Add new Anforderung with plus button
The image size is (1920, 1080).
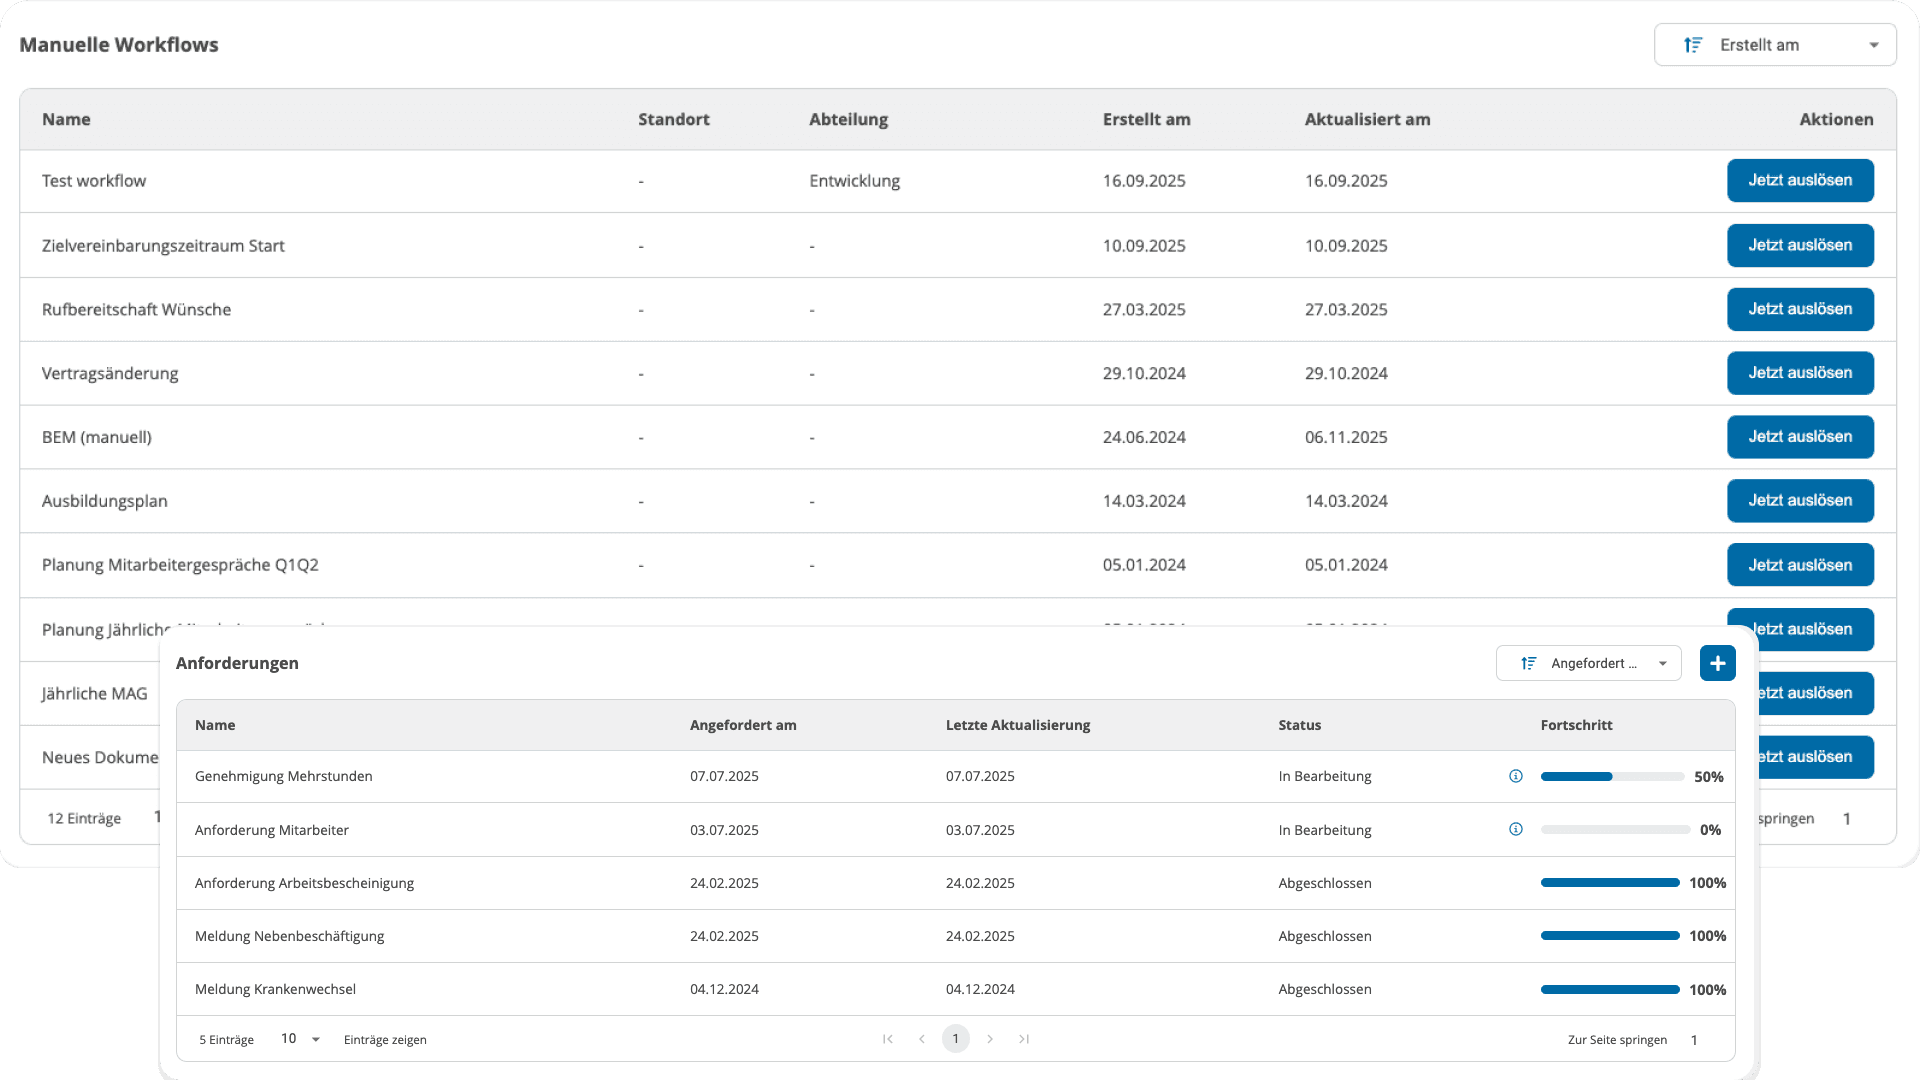click(1717, 663)
